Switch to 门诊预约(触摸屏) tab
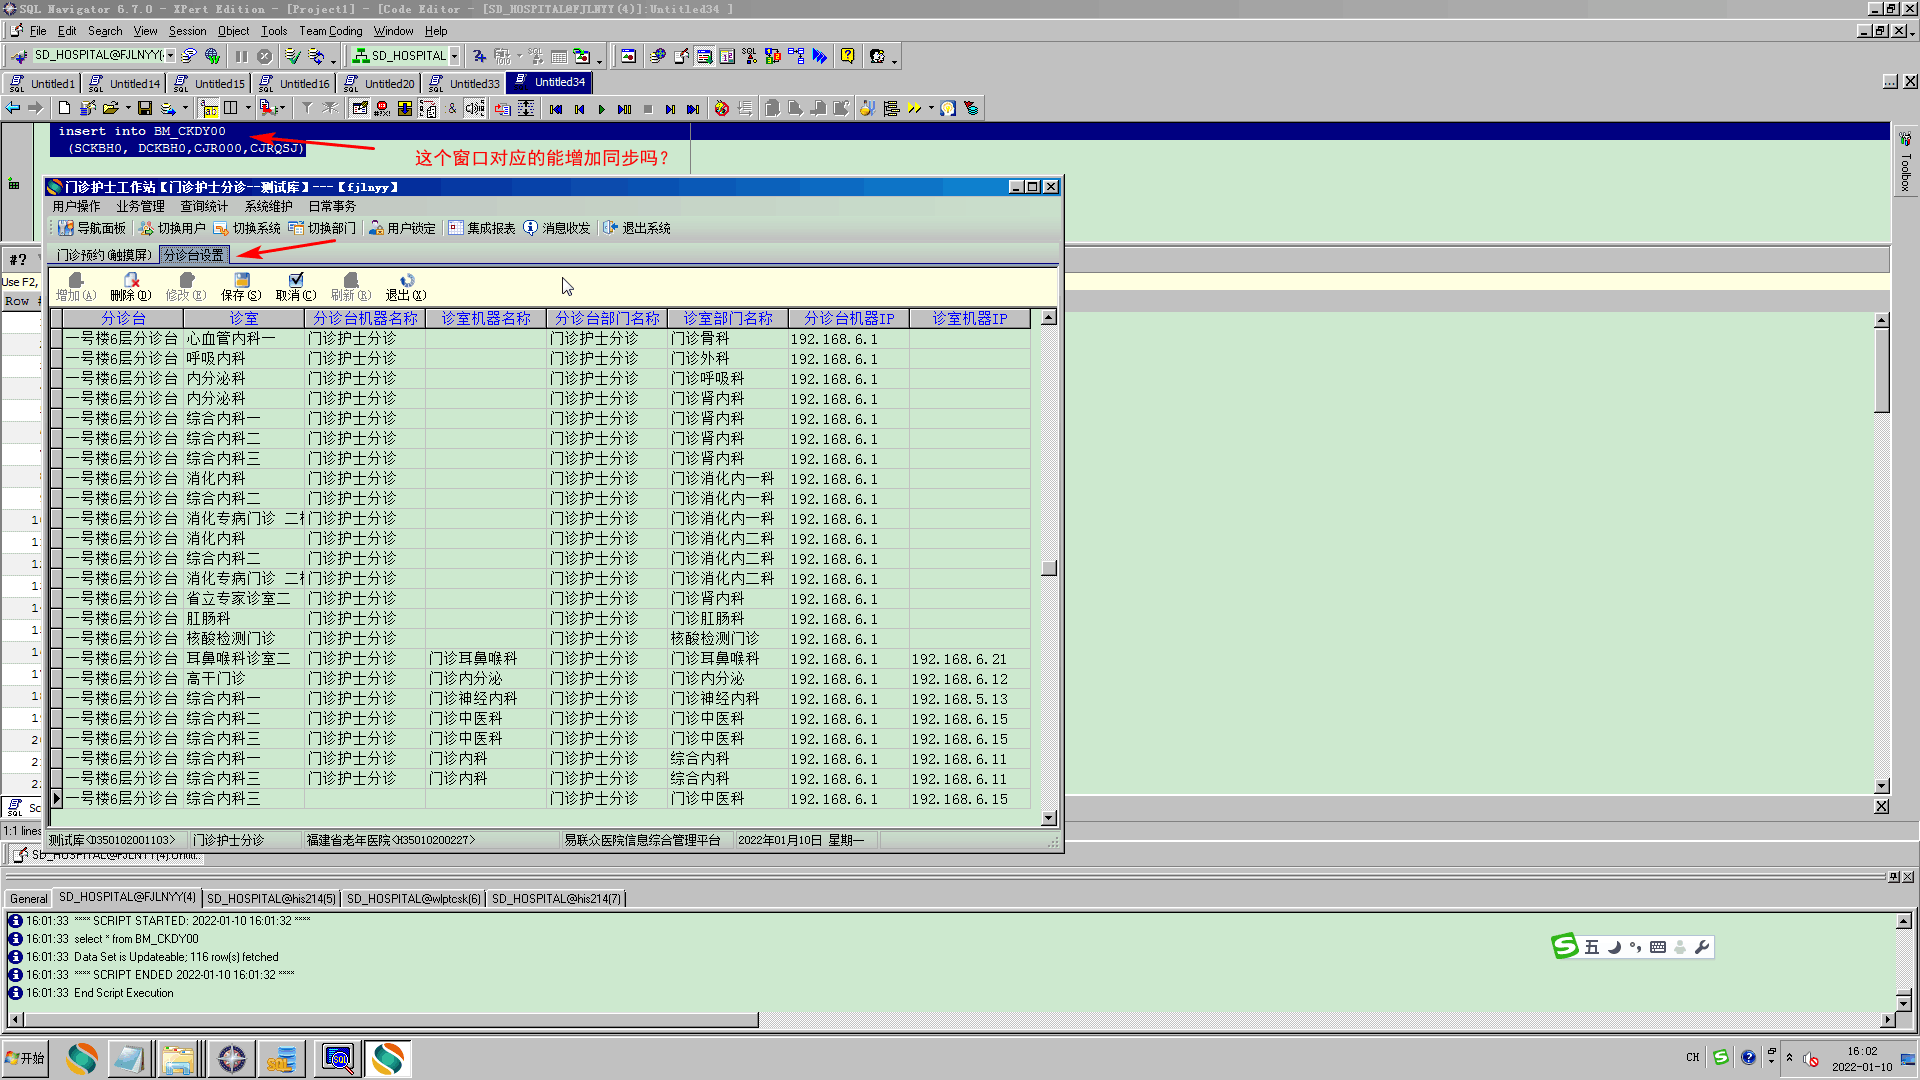 tap(104, 255)
